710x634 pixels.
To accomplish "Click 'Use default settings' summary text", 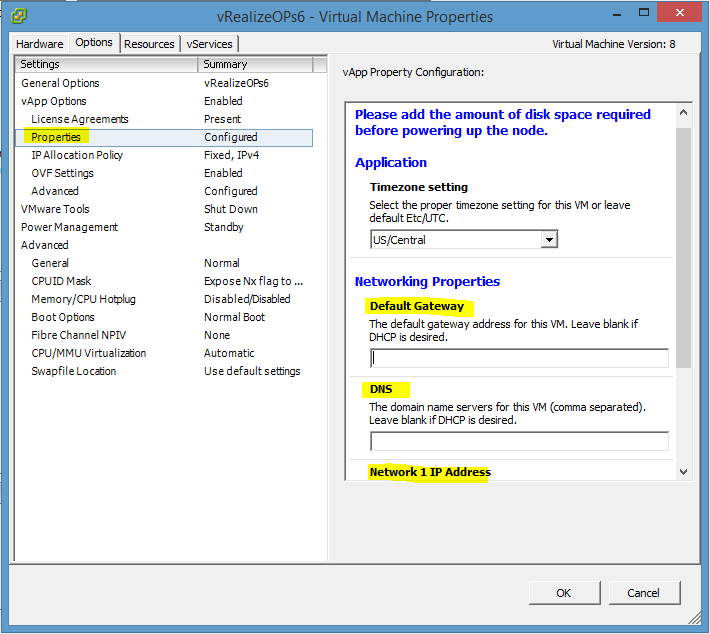I will (x=252, y=371).
